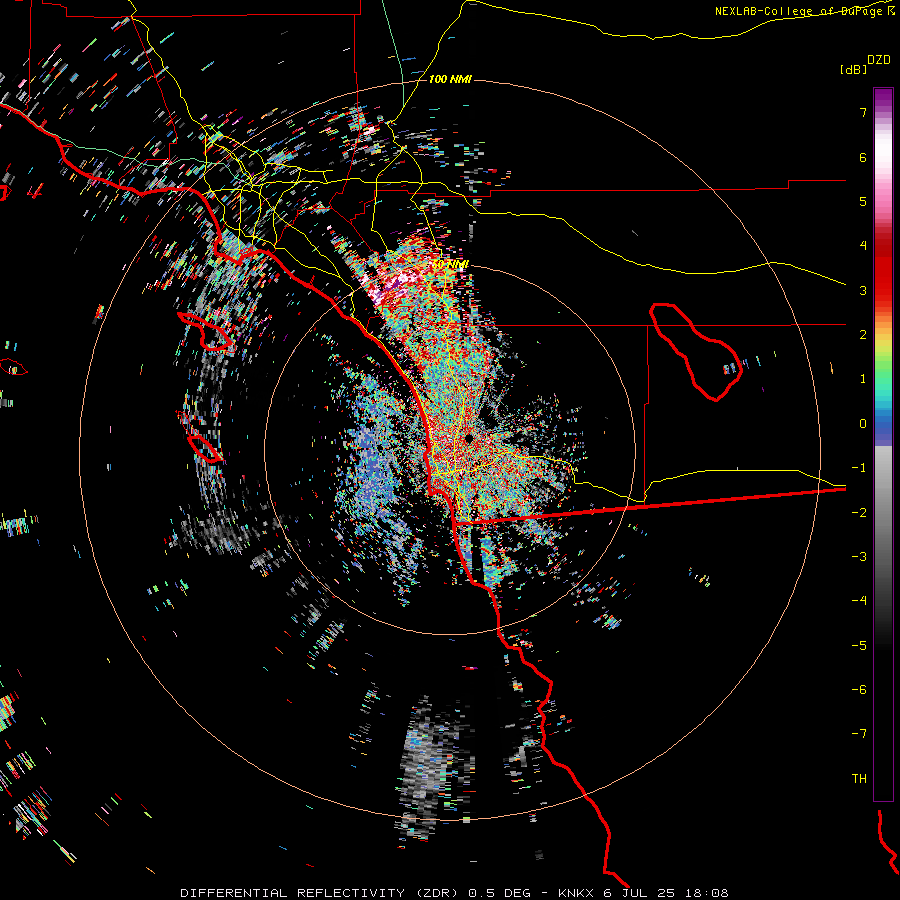Click the "TH" threshold label on the scale

point(859,779)
